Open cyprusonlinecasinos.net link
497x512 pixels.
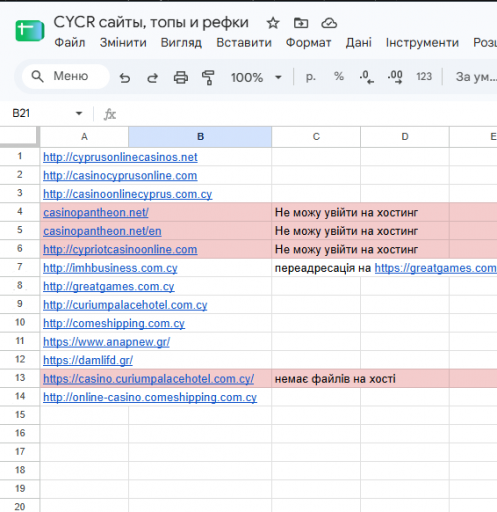(120, 157)
